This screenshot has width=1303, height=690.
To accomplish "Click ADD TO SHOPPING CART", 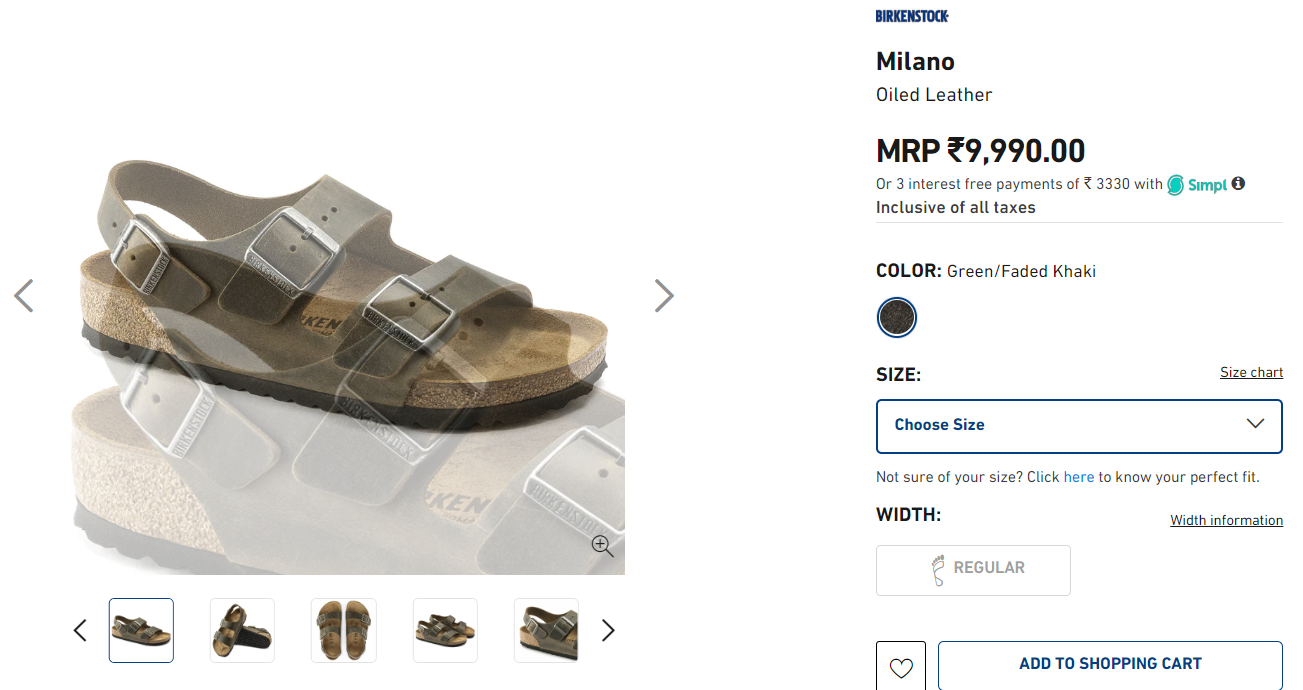I will [1109, 663].
